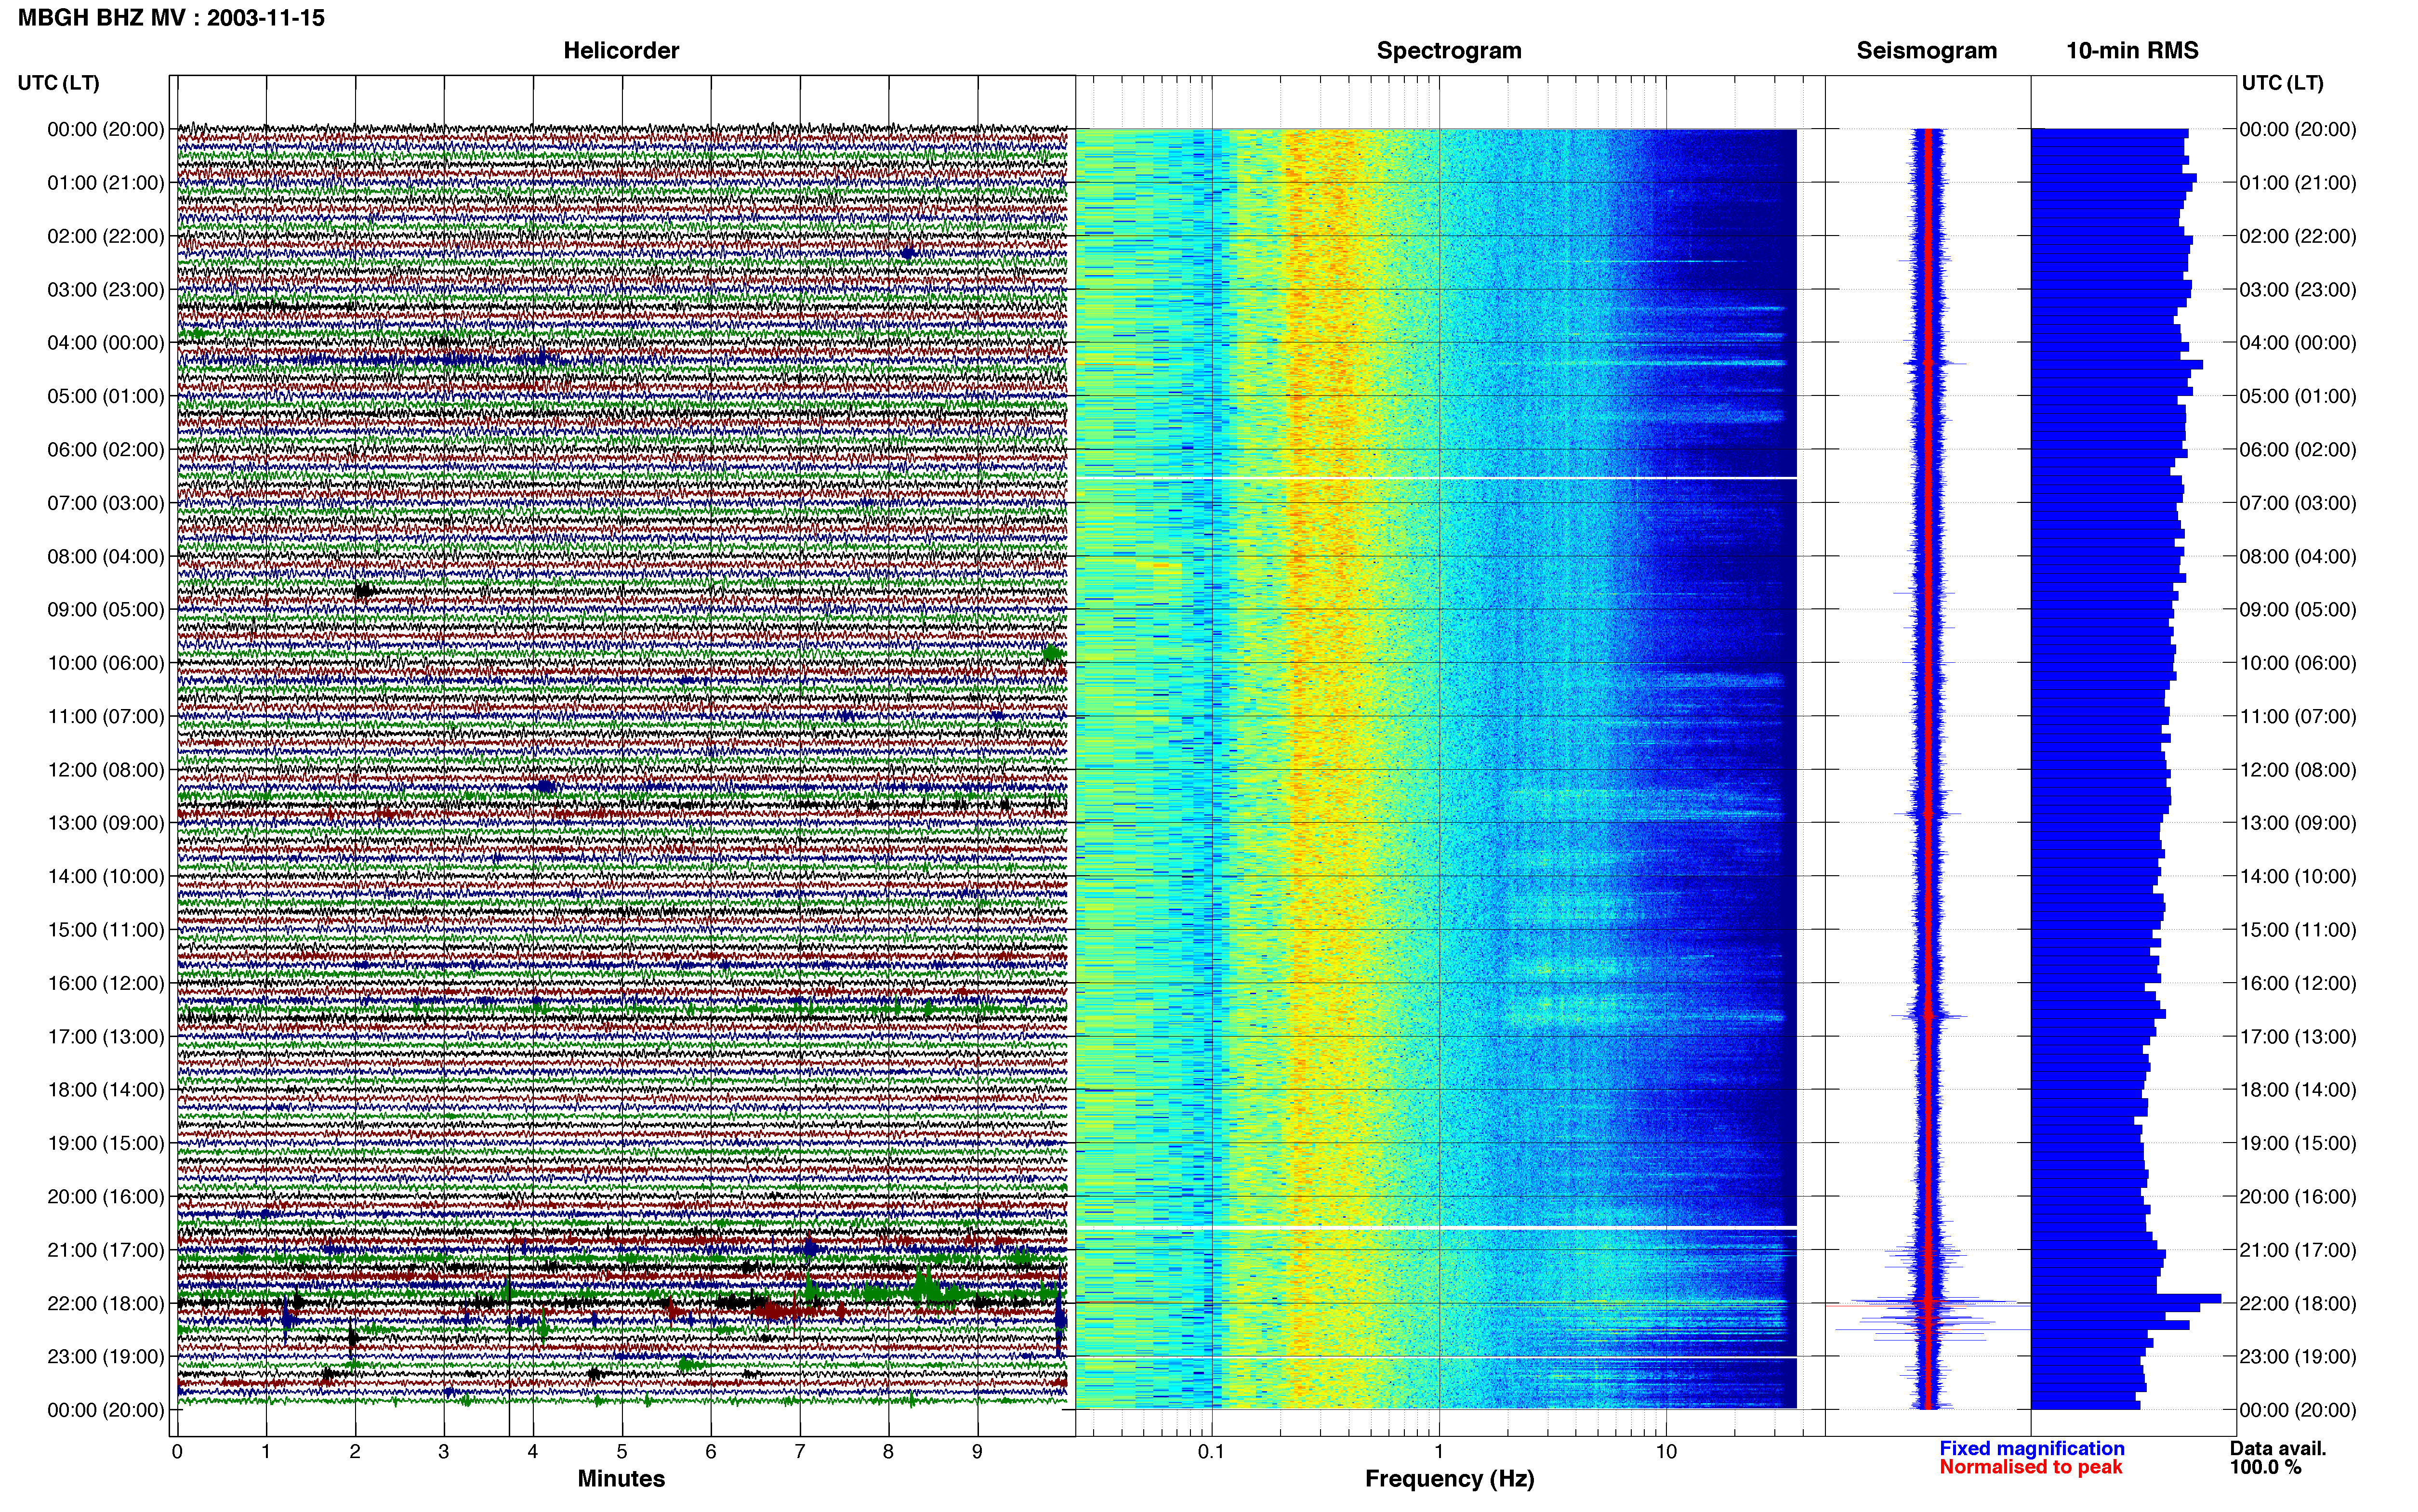Click left time label '23:00 (19:00)'

pos(106,1357)
